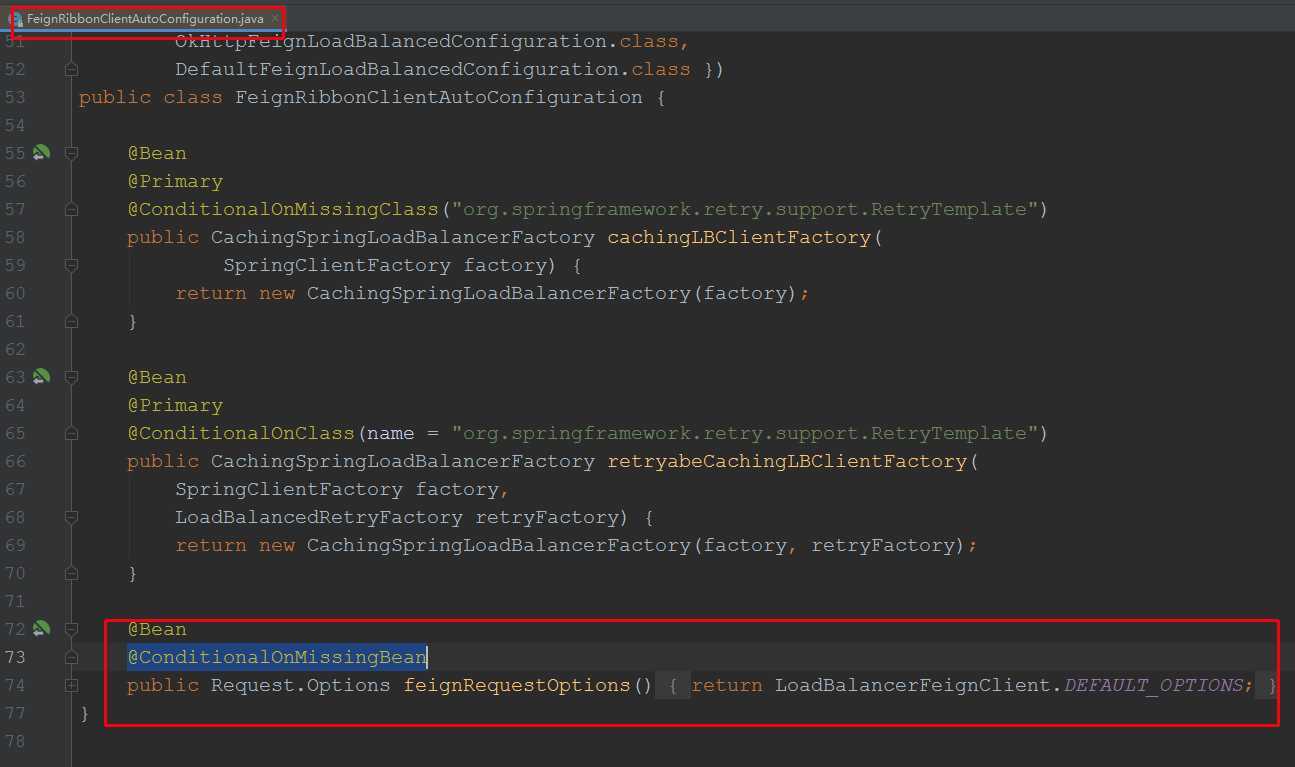Collapse the fold marker on line 55

(71, 153)
